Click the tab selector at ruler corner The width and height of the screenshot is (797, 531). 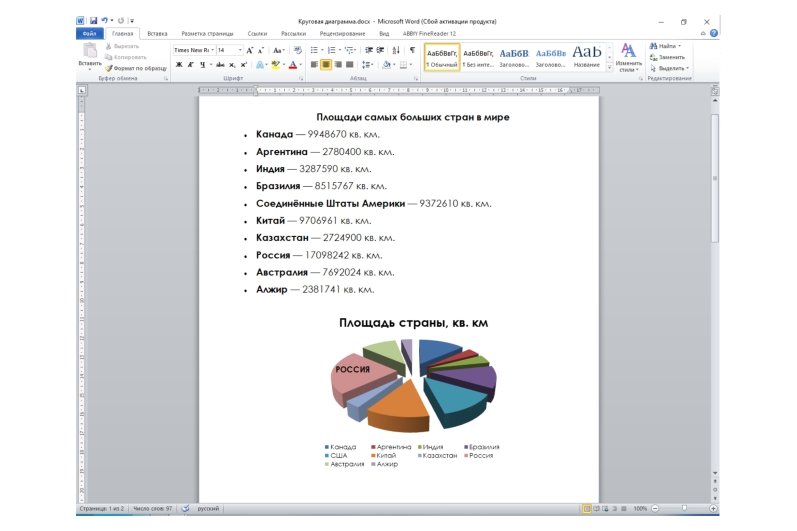pyautogui.click(x=82, y=90)
